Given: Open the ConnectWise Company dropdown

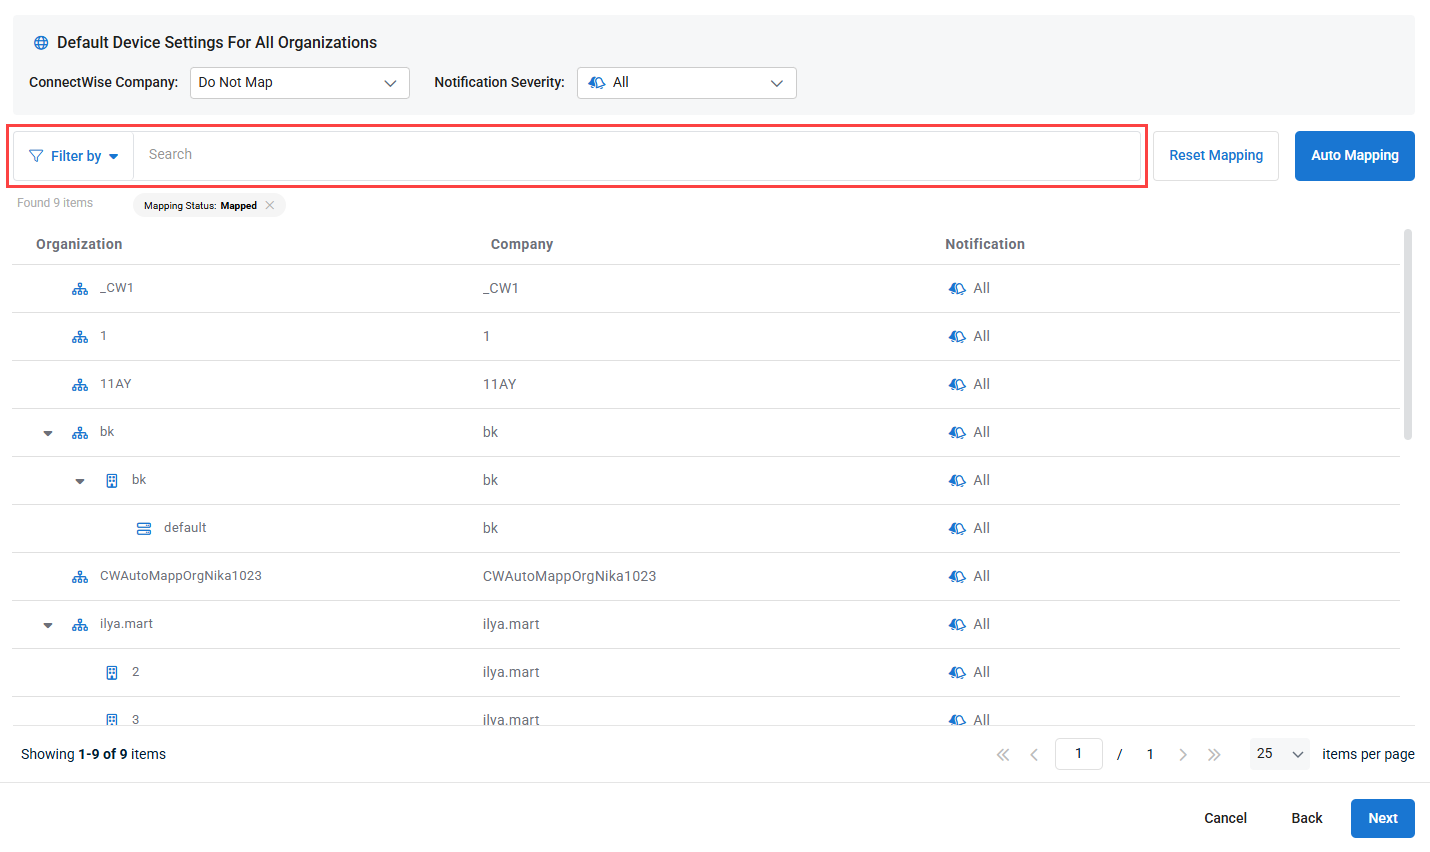Looking at the screenshot, I should 299,83.
